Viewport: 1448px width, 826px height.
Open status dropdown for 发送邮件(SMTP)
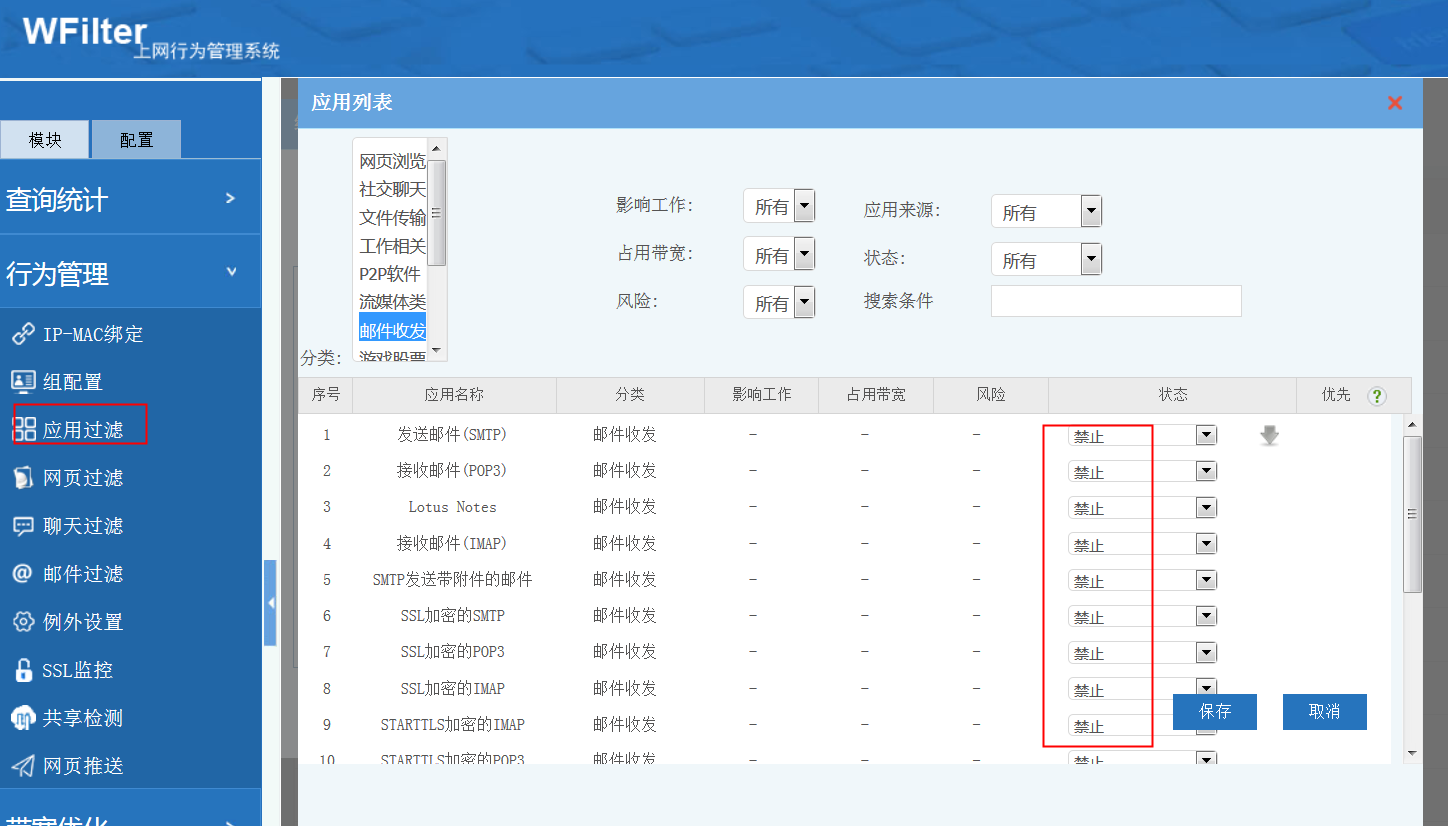(x=1206, y=436)
